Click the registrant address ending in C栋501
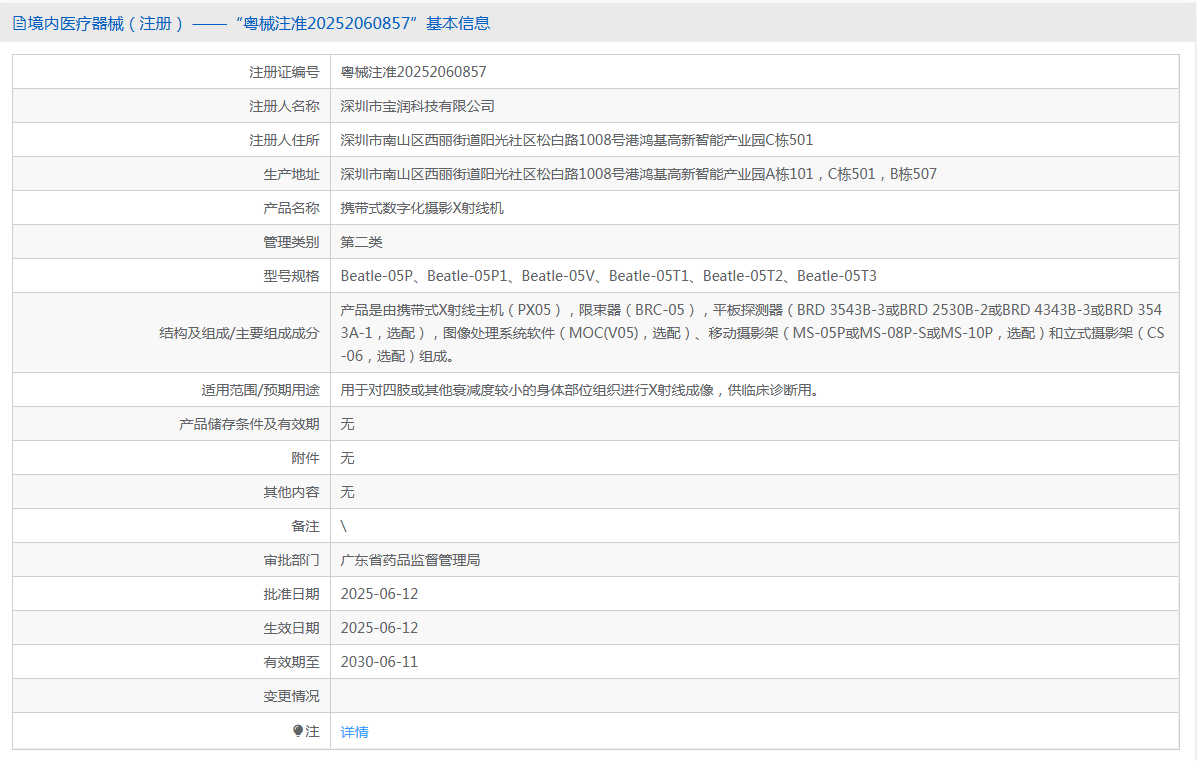This screenshot has height=761, width=1197. pyautogui.click(x=576, y=140)
